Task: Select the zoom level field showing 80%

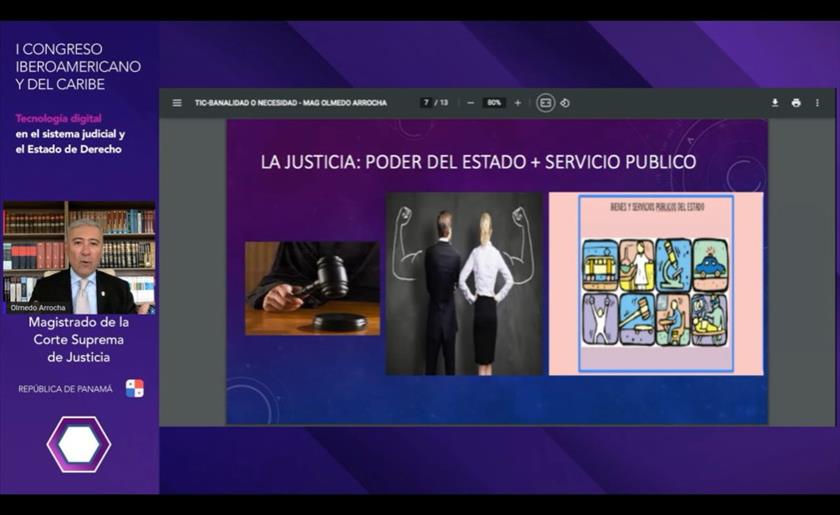Action: [x=494, y=102]
